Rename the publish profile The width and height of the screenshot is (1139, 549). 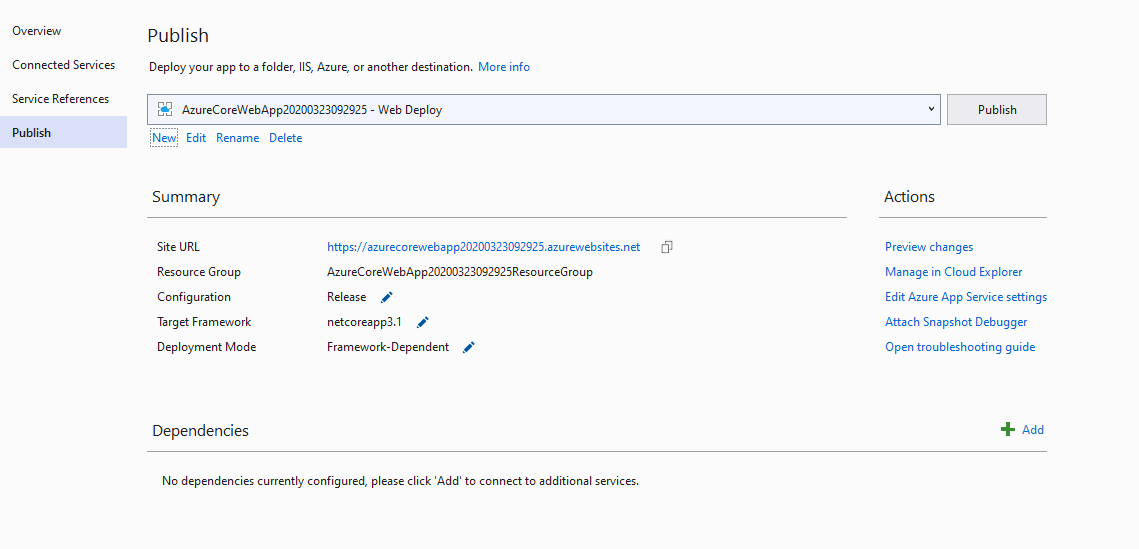(238, 138)
